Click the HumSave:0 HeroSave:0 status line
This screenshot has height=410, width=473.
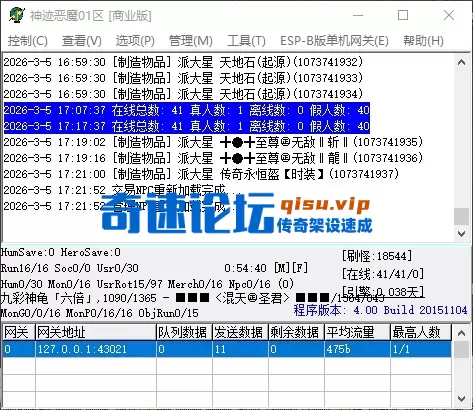(61, 252)
